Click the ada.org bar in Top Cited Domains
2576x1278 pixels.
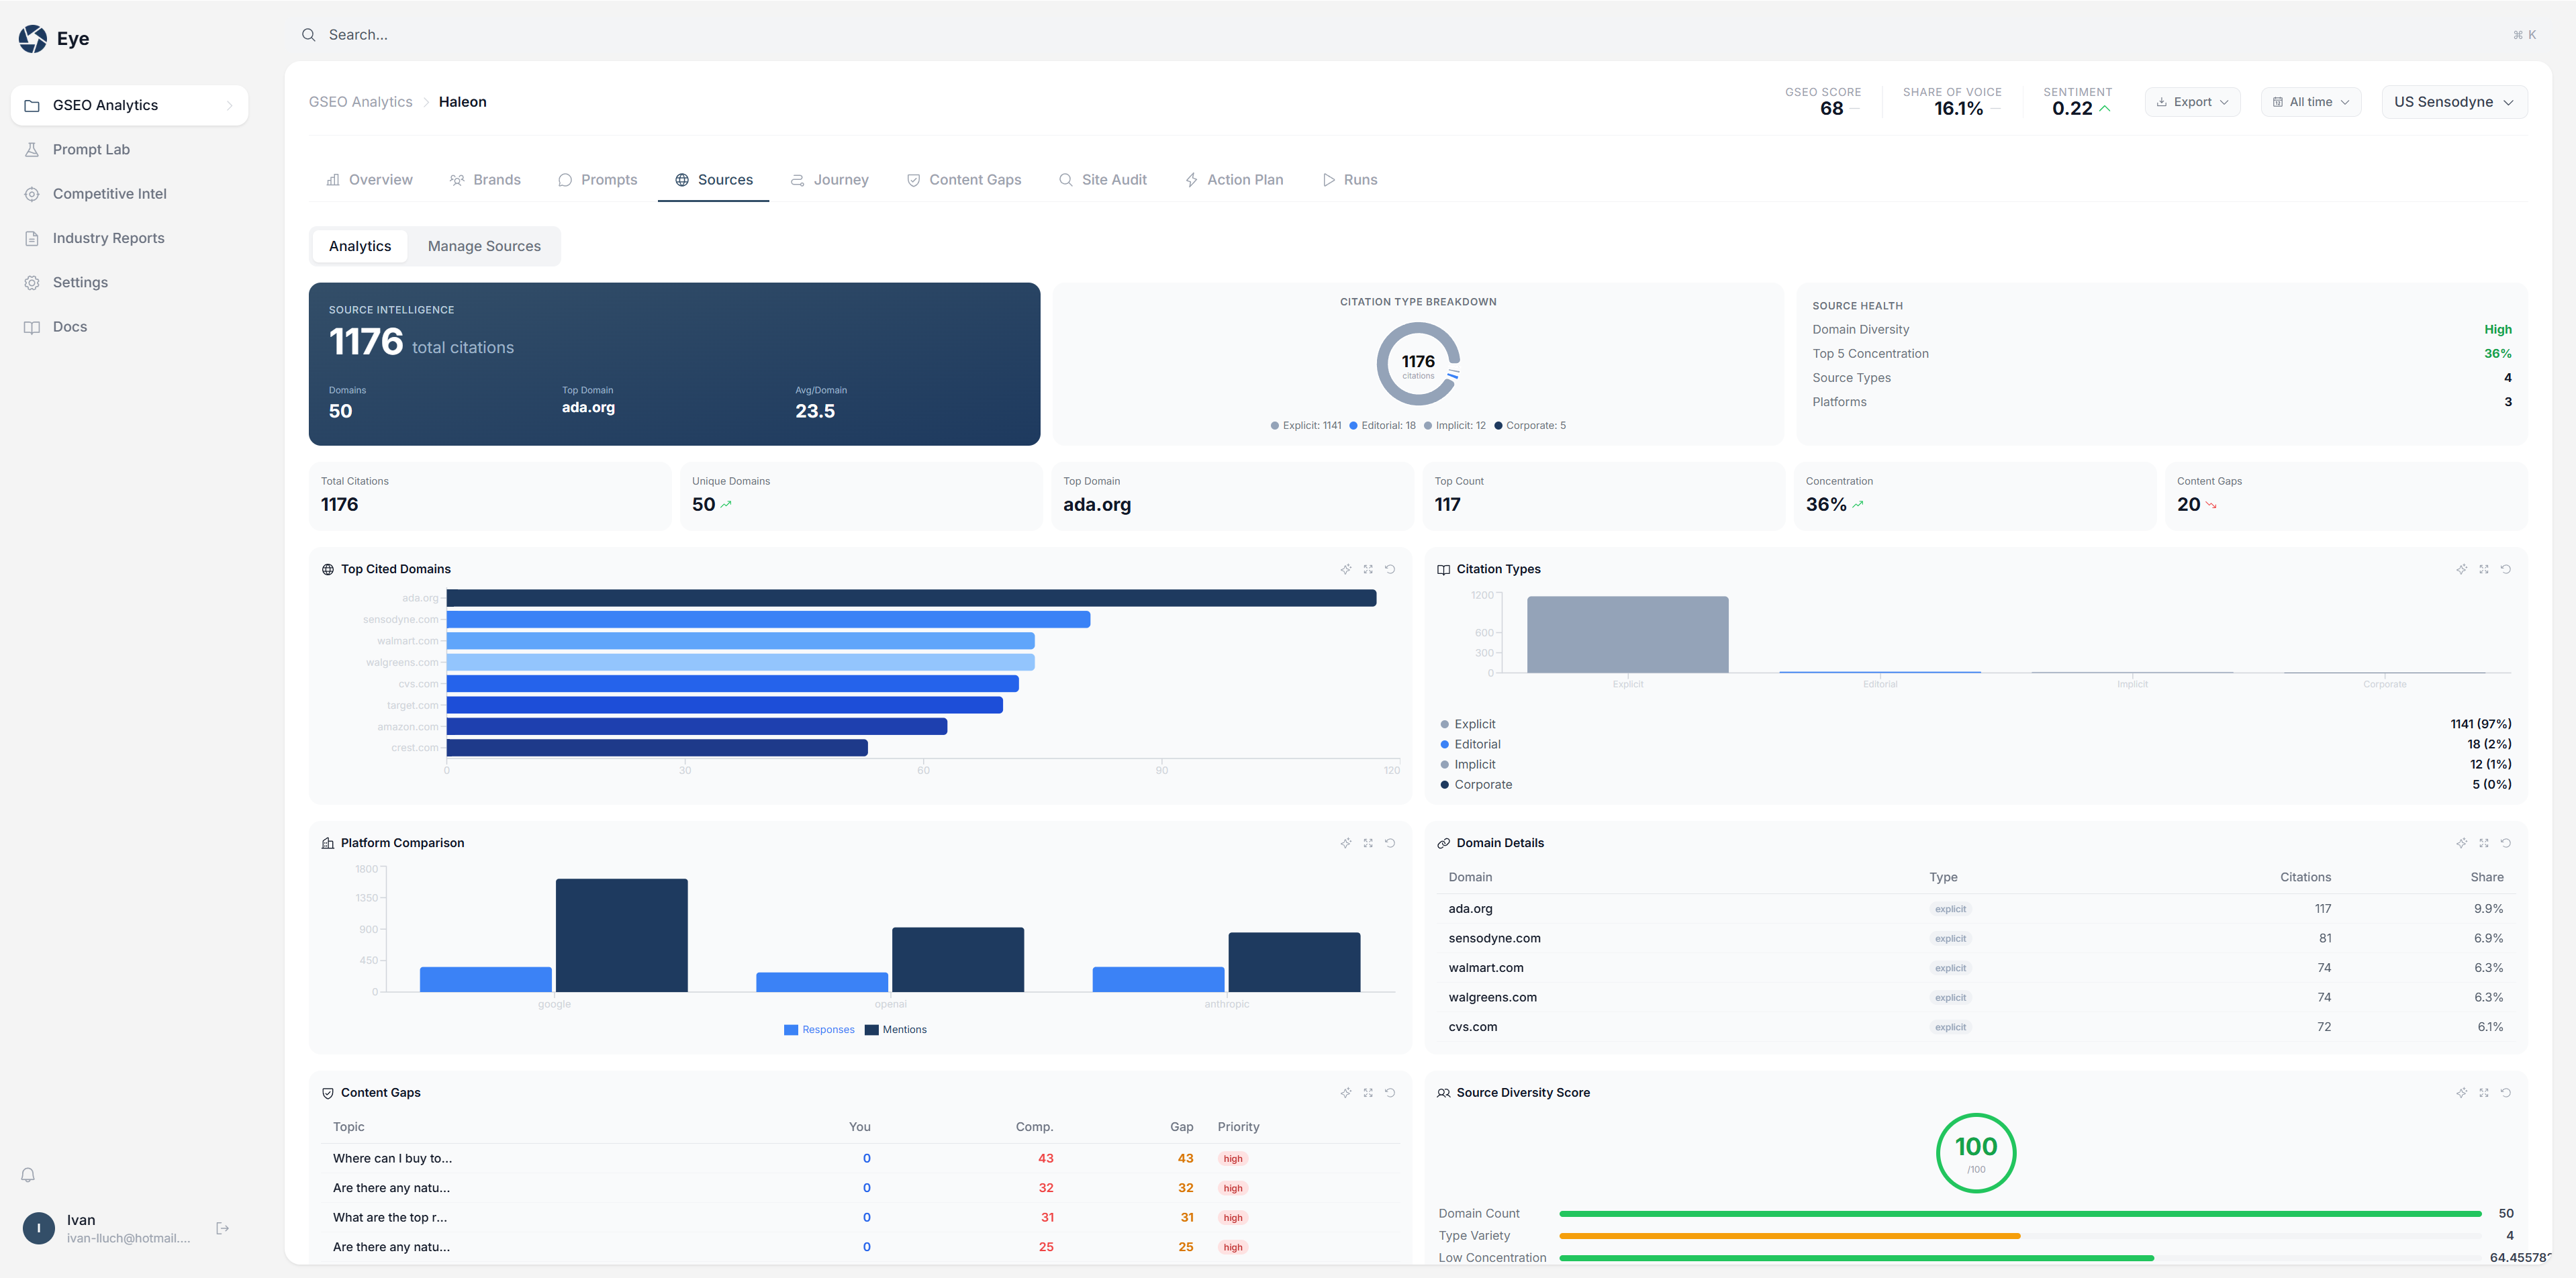[910, 598]
